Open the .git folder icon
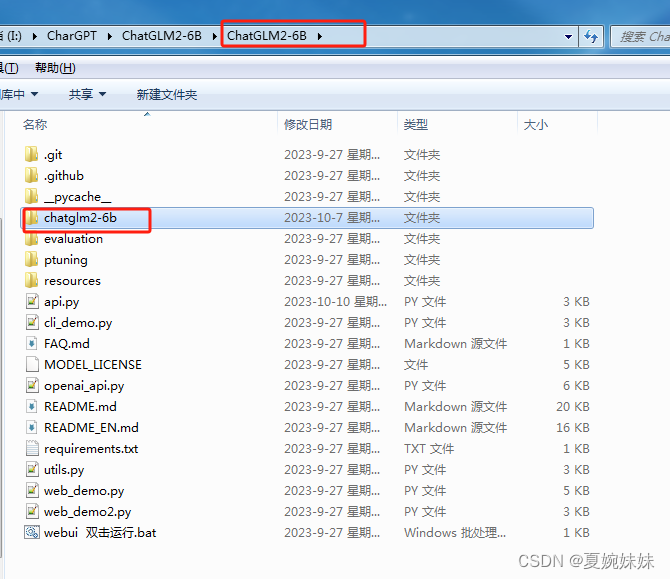 pyautogui.click(x=31, y=154)
